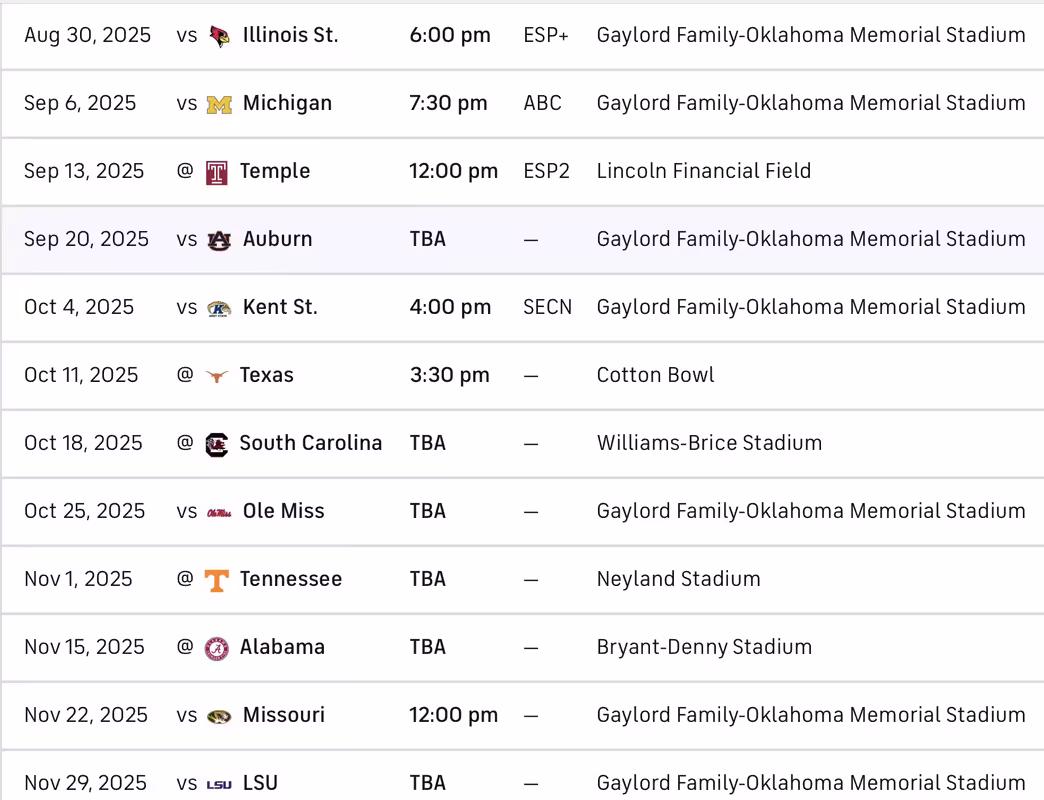Click the Texas Longhorns logo
Screen dimensions: 1044x800
[216, 376]
